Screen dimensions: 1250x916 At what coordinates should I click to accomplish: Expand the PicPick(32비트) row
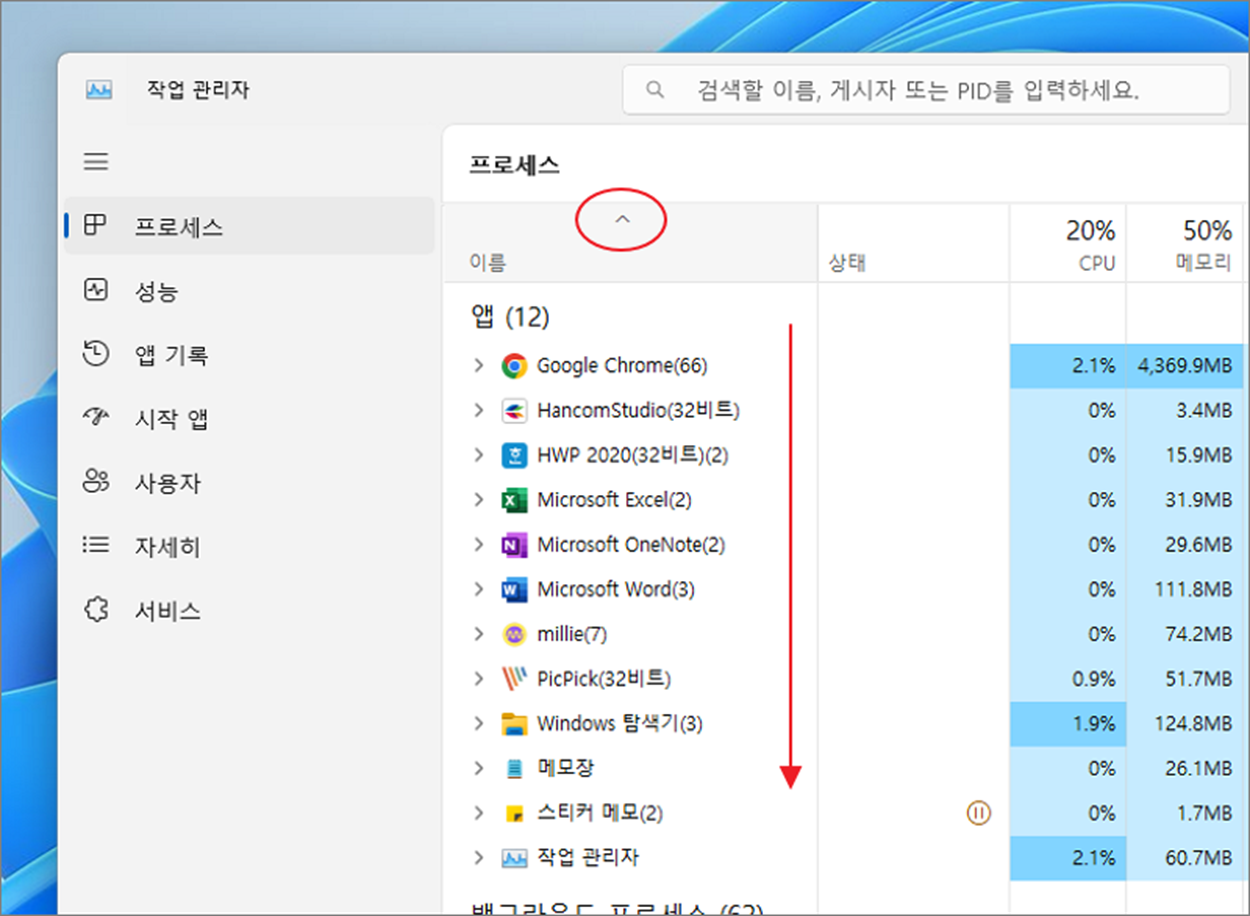(x=478, y=679)
